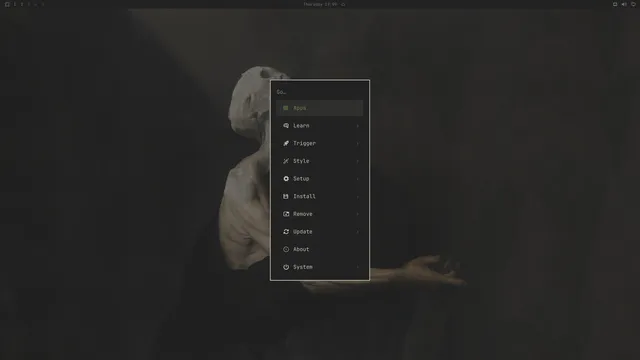The height and width of the screenshot is (360, 640).
Task: Expand the Style row chevron
Action: tap(358, 161)
